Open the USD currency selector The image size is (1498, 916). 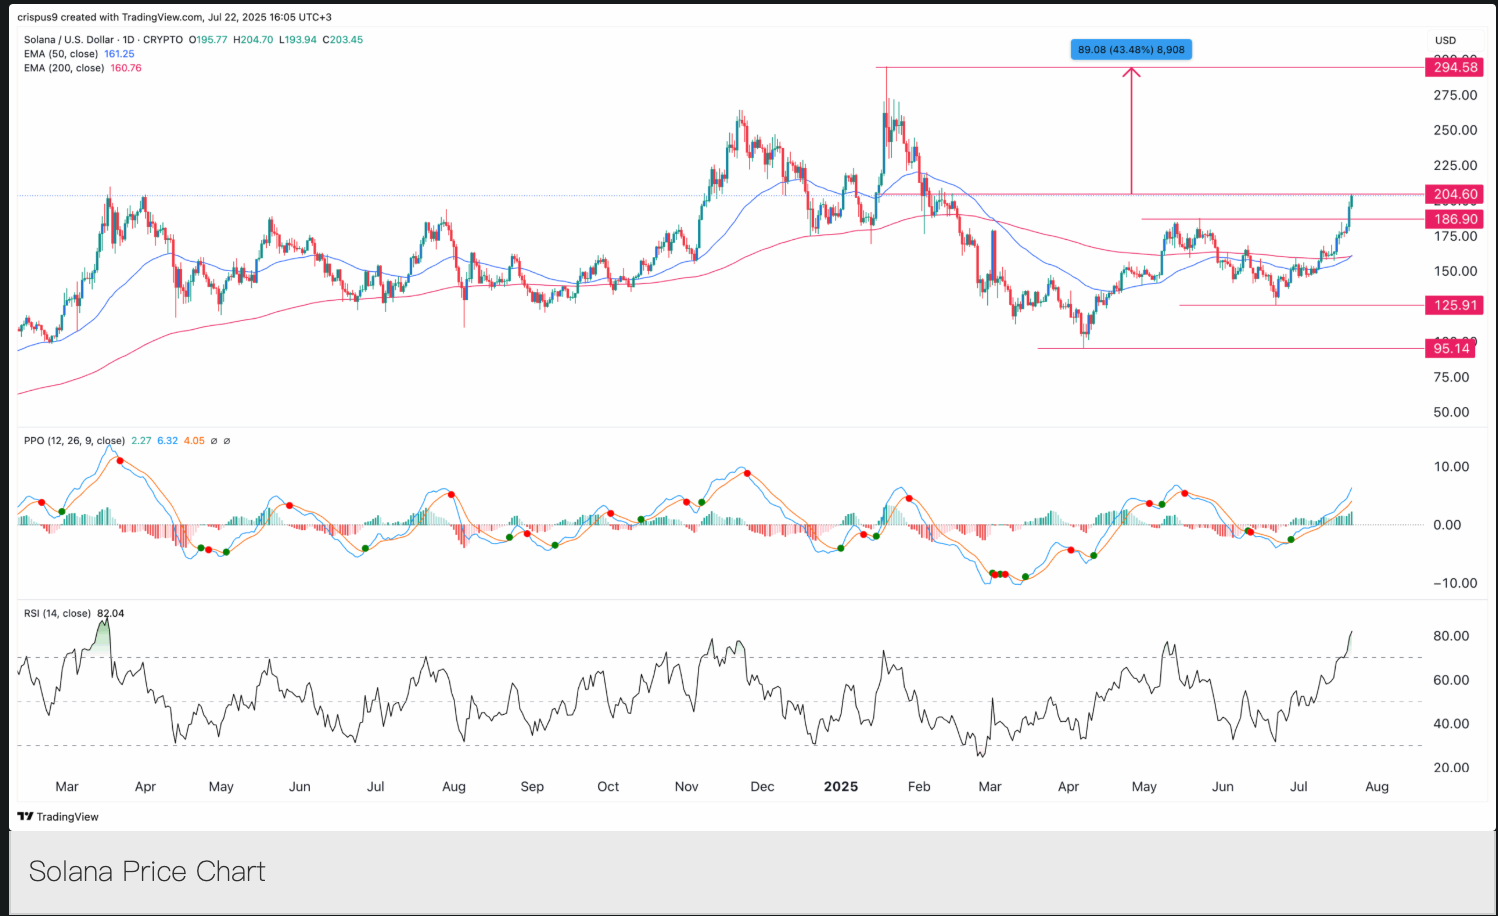coord(1445,41)
